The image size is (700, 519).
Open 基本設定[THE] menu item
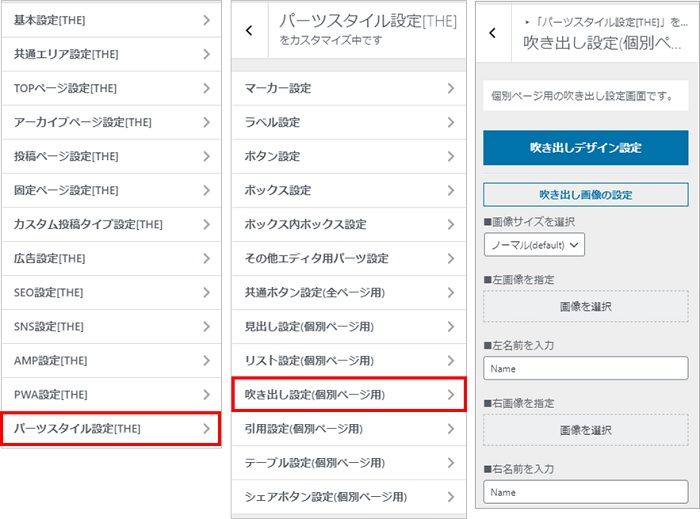click(x=110, y=20)
